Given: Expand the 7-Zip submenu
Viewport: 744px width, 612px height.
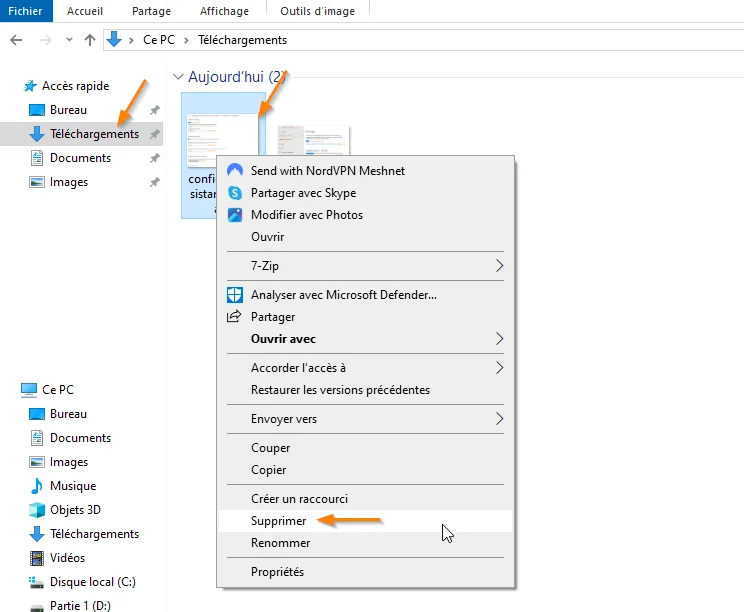Looking at the screenshot, I should pyautogui.click(x=365, y=266).
